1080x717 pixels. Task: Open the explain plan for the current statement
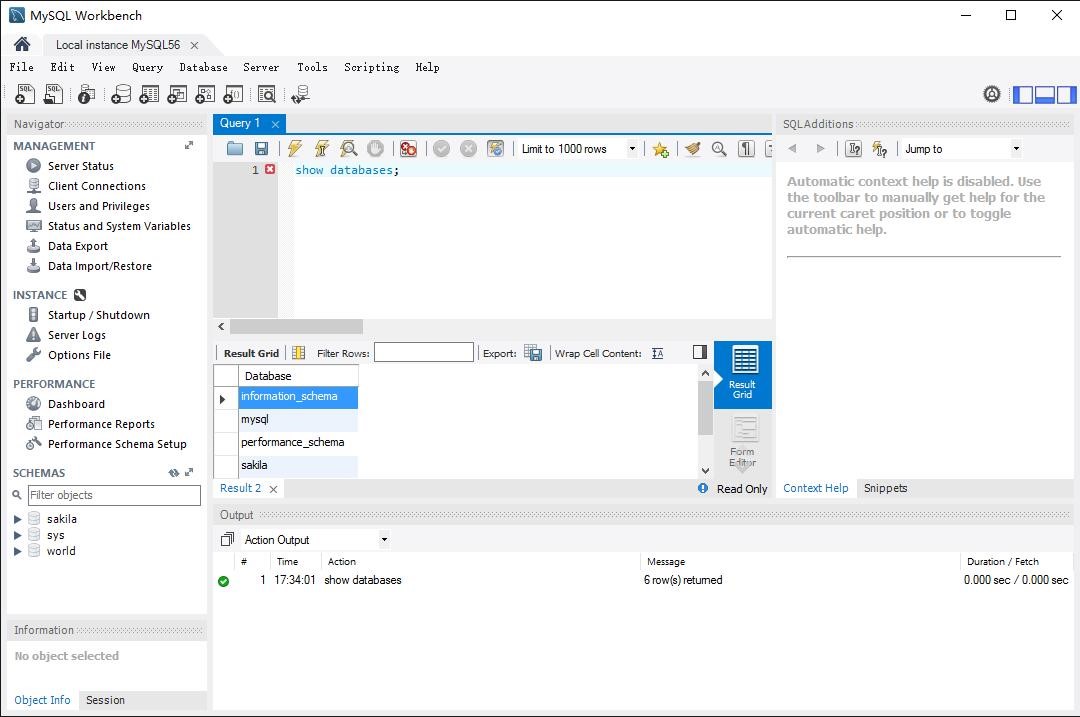click(347, 148)
